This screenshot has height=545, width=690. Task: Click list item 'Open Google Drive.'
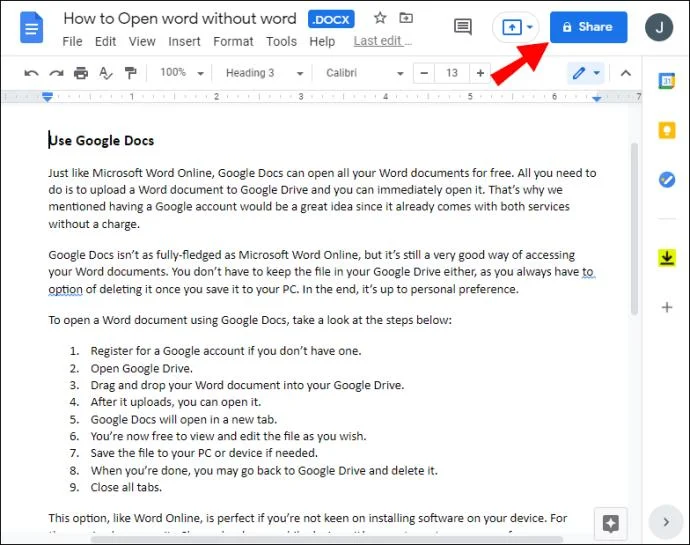pyautogui.click(x=141, y=368)
